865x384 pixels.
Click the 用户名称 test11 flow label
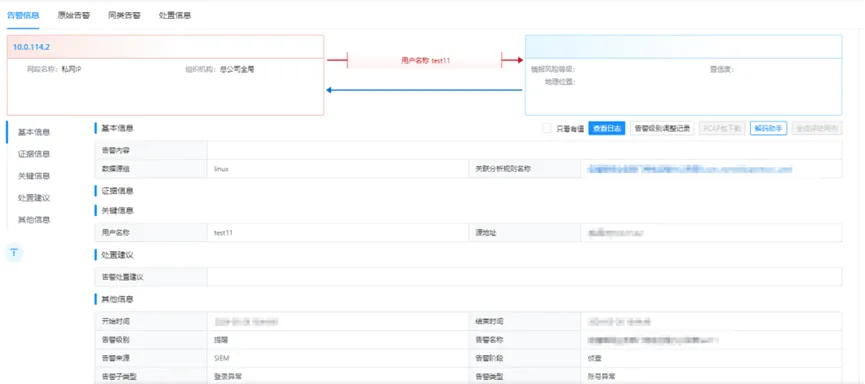(425, 61)
